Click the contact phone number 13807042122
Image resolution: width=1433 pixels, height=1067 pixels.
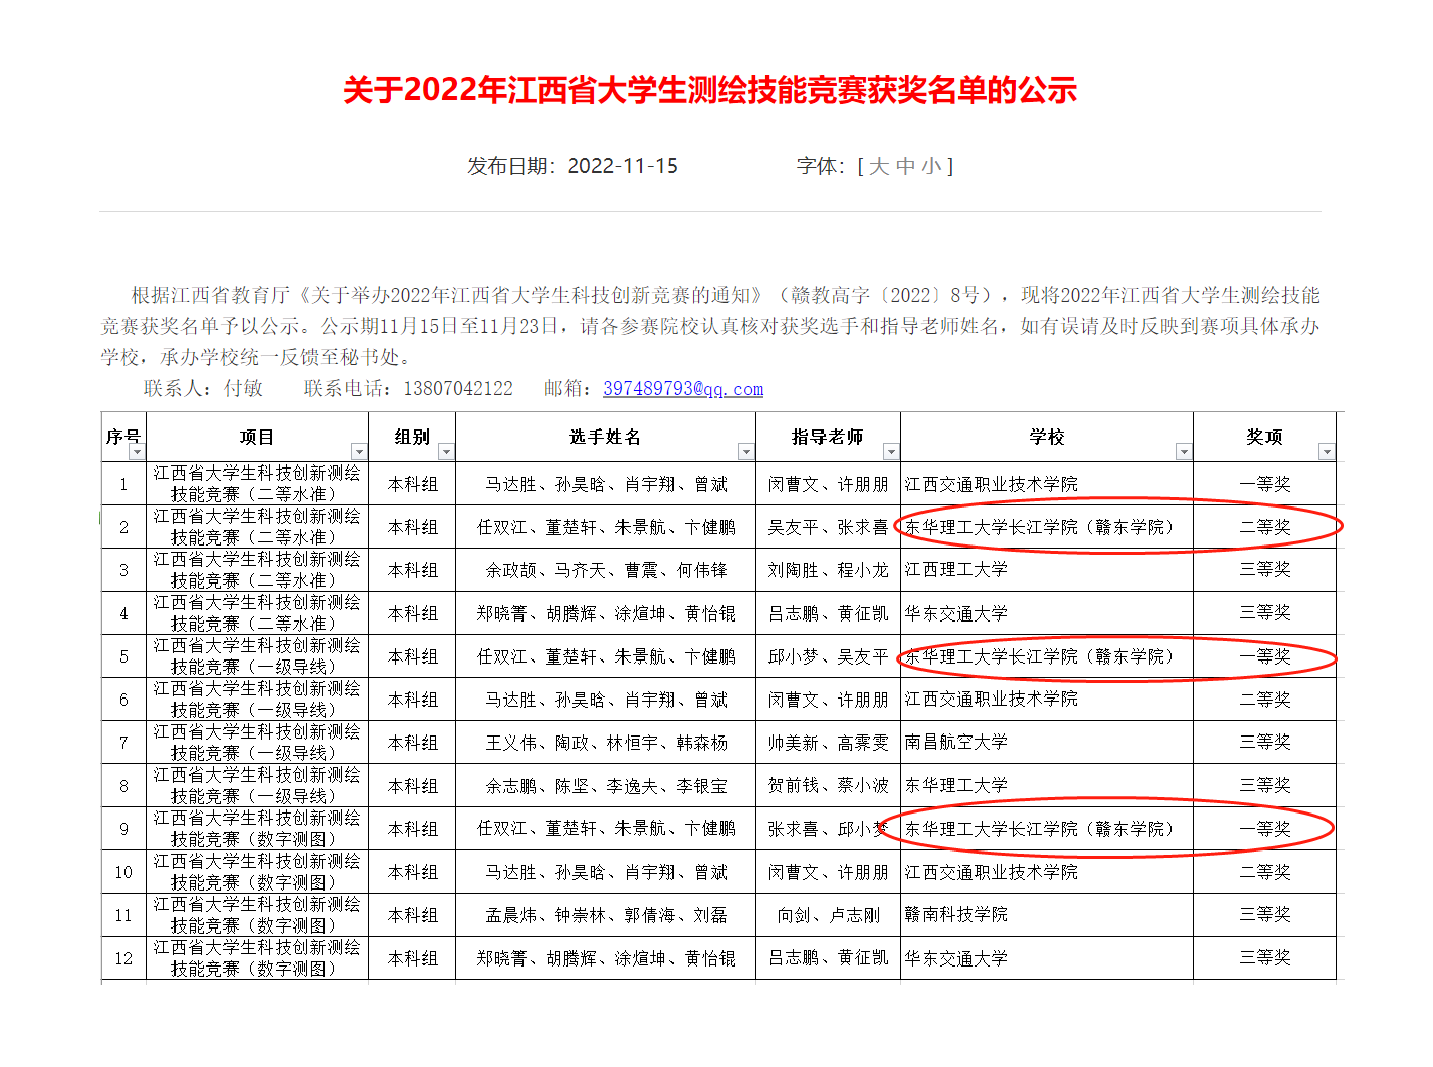coord(458,389)
